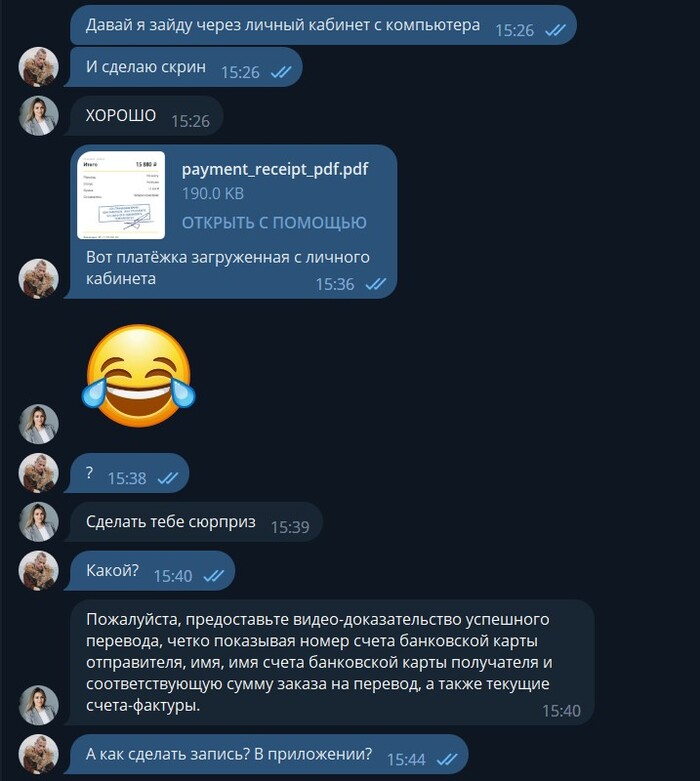This screenshot has width=700, height=781.
Task: Open man's avatar beside И сделаю скрин
Action: tap(38, 67)
